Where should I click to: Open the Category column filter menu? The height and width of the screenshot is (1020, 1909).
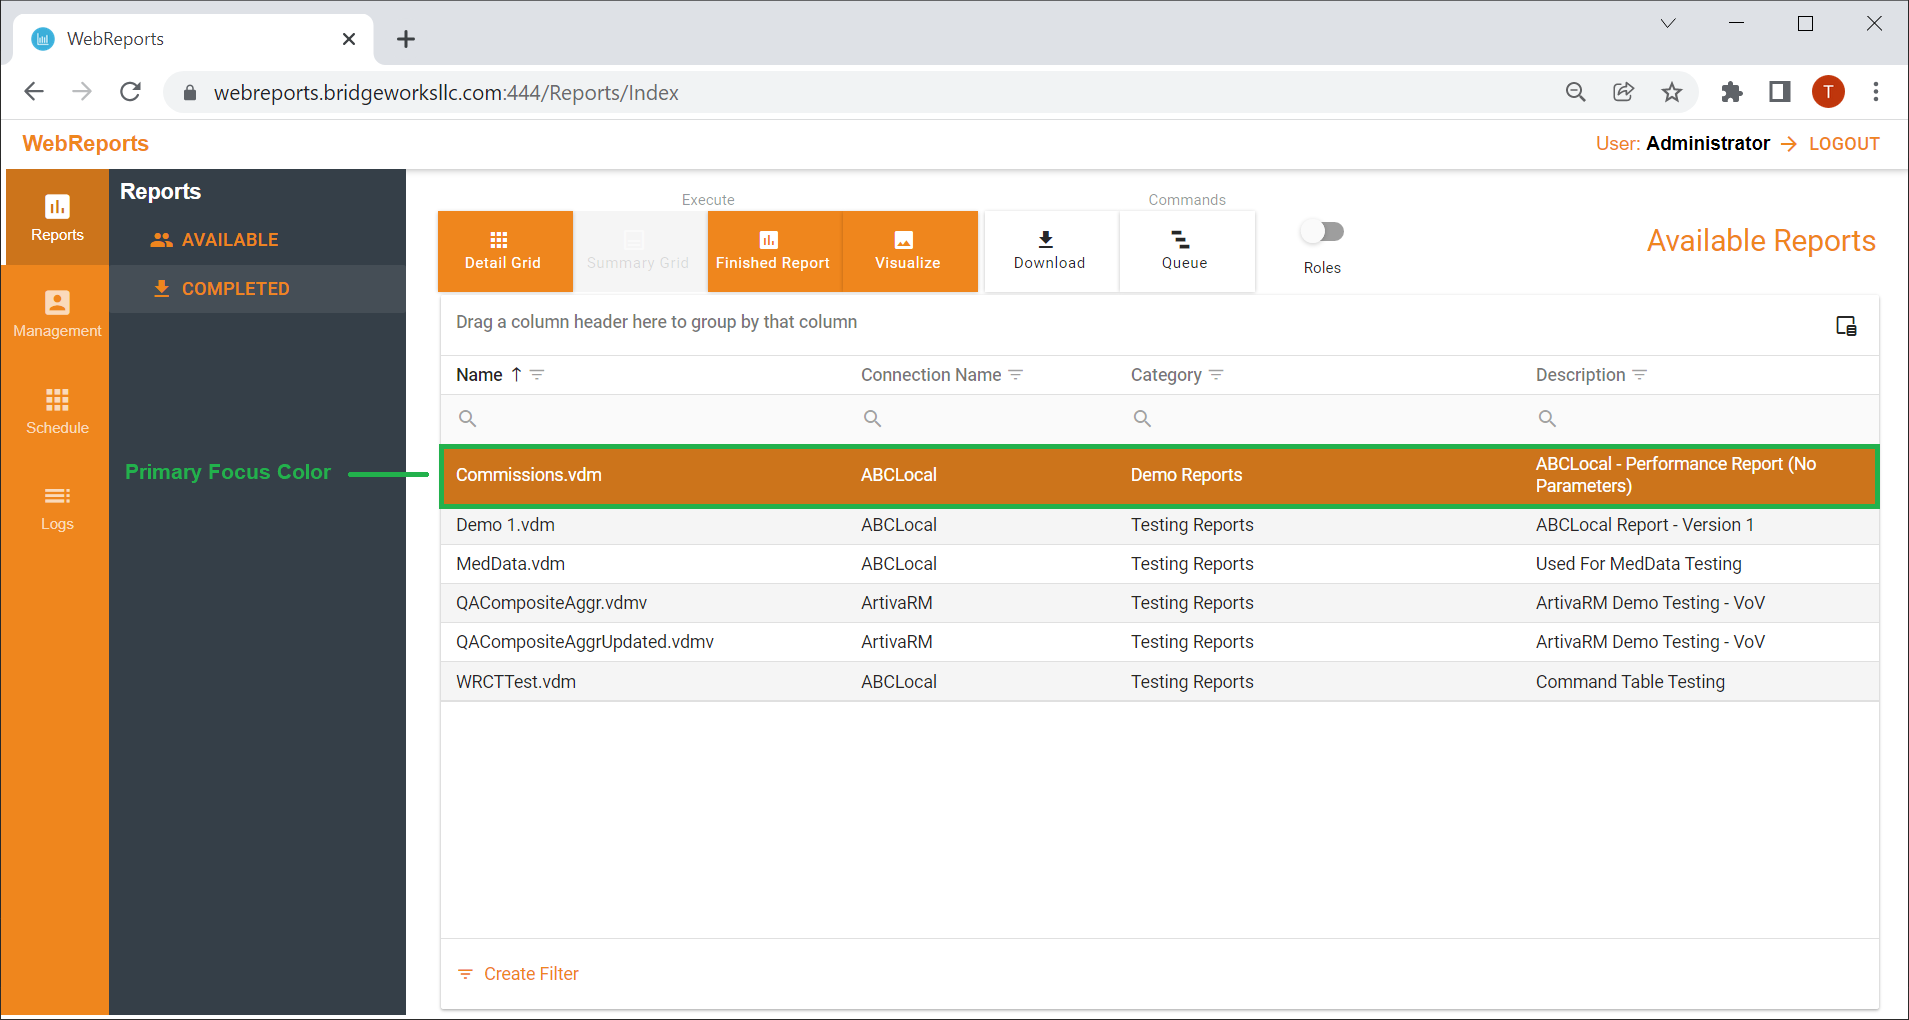[x=1216, y=375]
